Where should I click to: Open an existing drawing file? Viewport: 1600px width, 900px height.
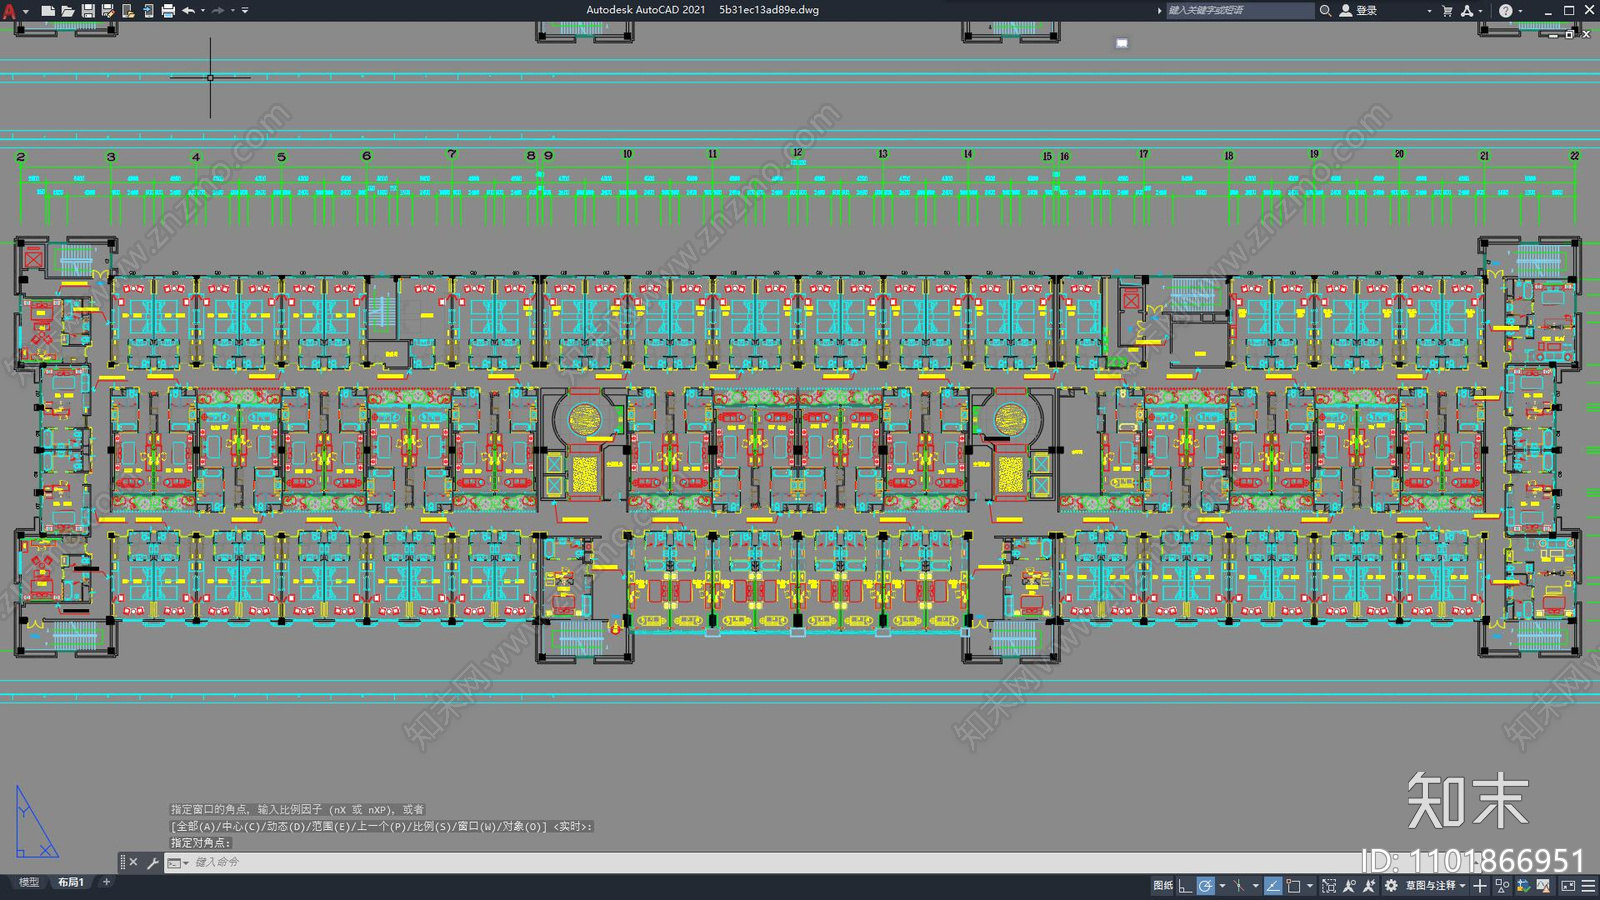click(67, 10)
